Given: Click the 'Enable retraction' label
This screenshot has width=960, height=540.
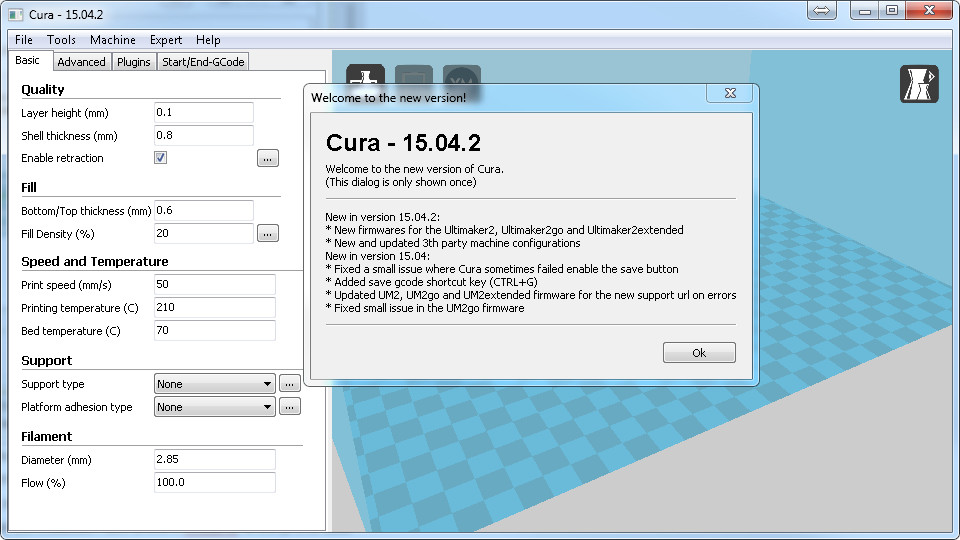Looking at the screenshot, I should (x=62, y=158).
